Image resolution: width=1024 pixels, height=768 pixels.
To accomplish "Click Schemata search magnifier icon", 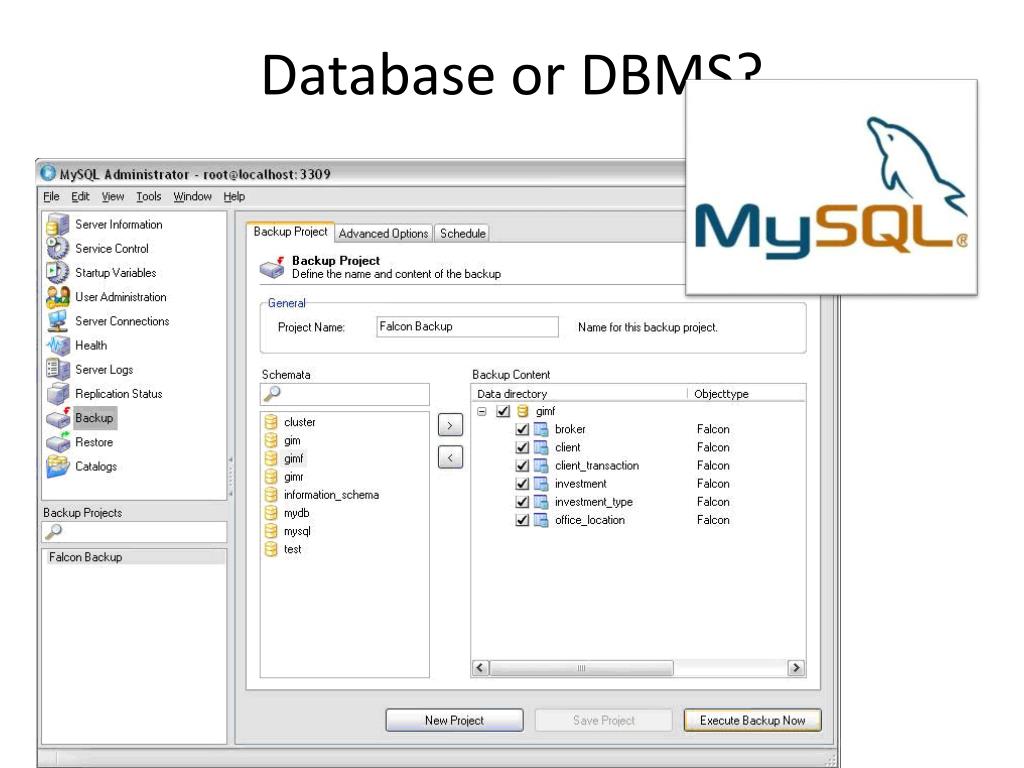I will (x=272, y=394).
